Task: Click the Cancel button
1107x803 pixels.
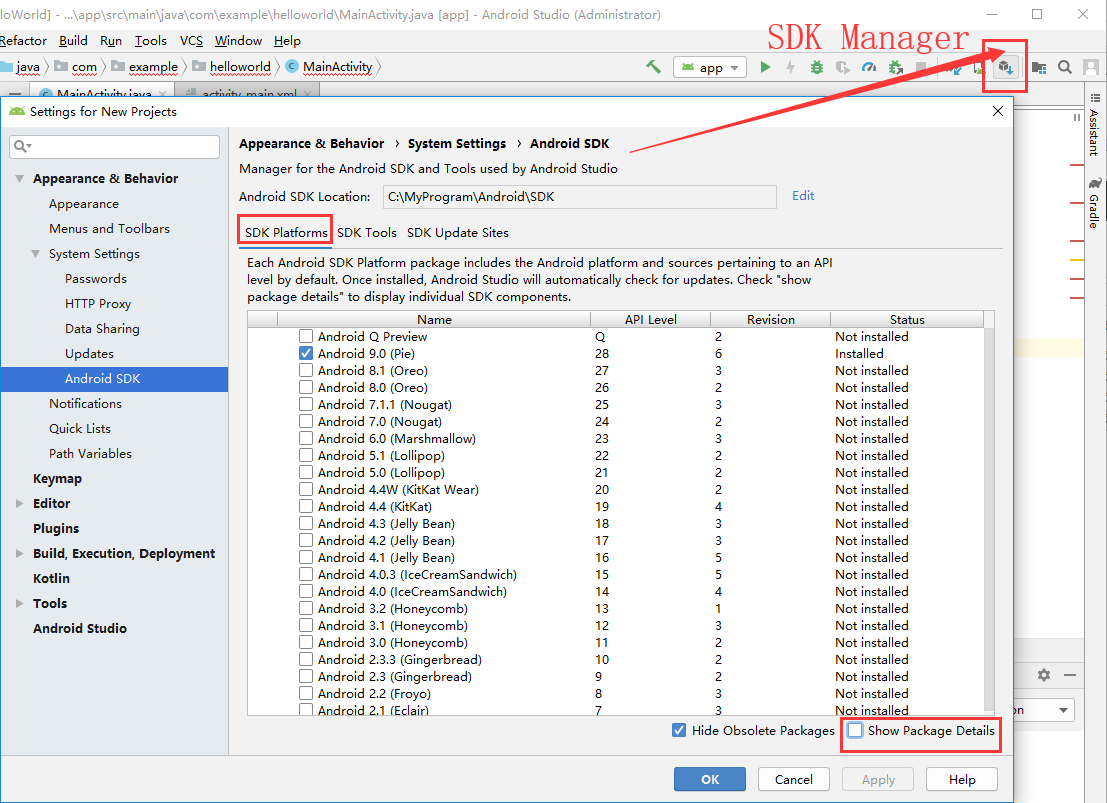Action: click(794, 779)
